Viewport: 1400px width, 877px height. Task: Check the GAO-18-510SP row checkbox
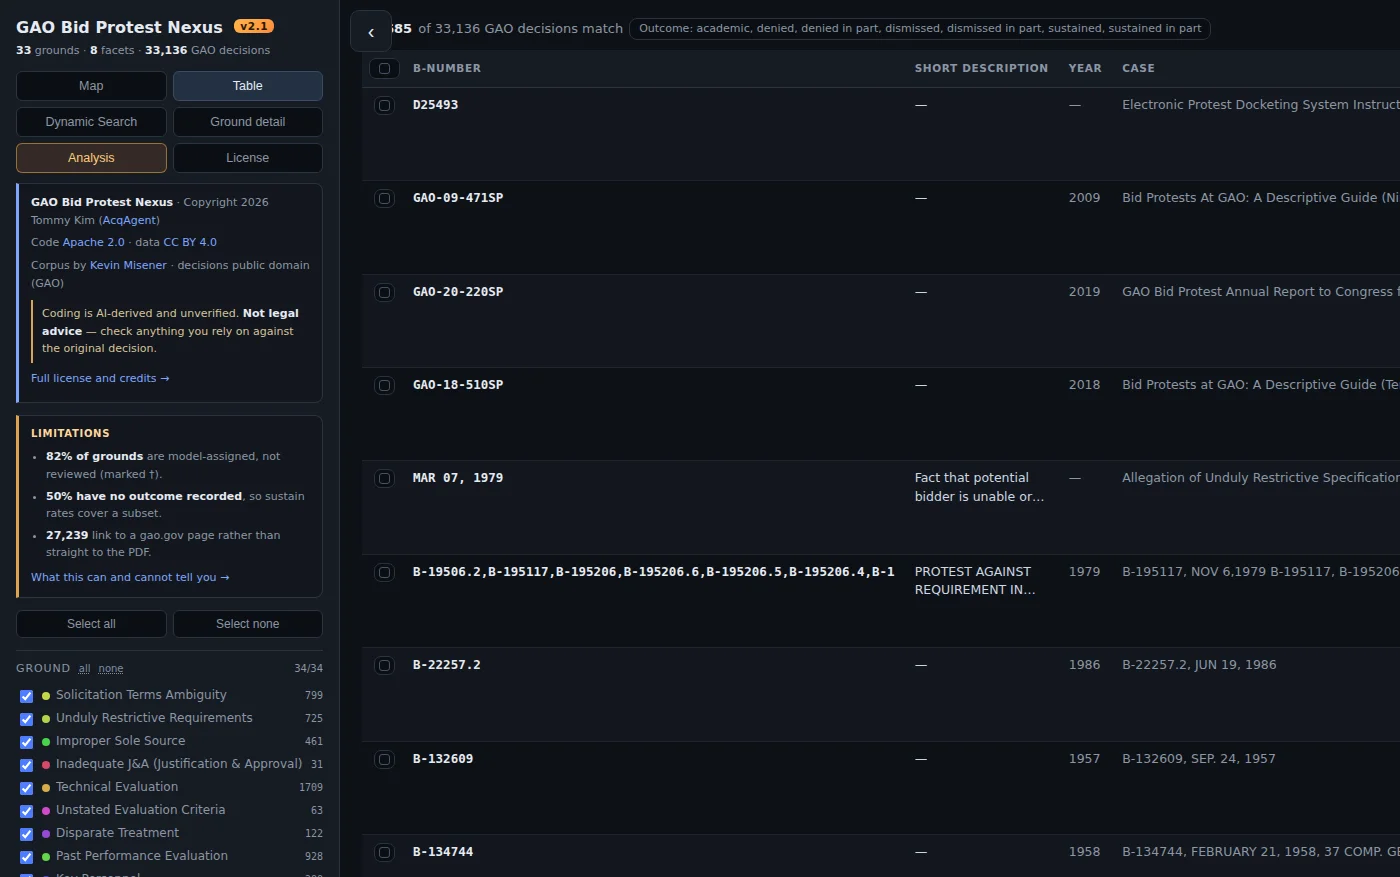(x=384, y=385)
